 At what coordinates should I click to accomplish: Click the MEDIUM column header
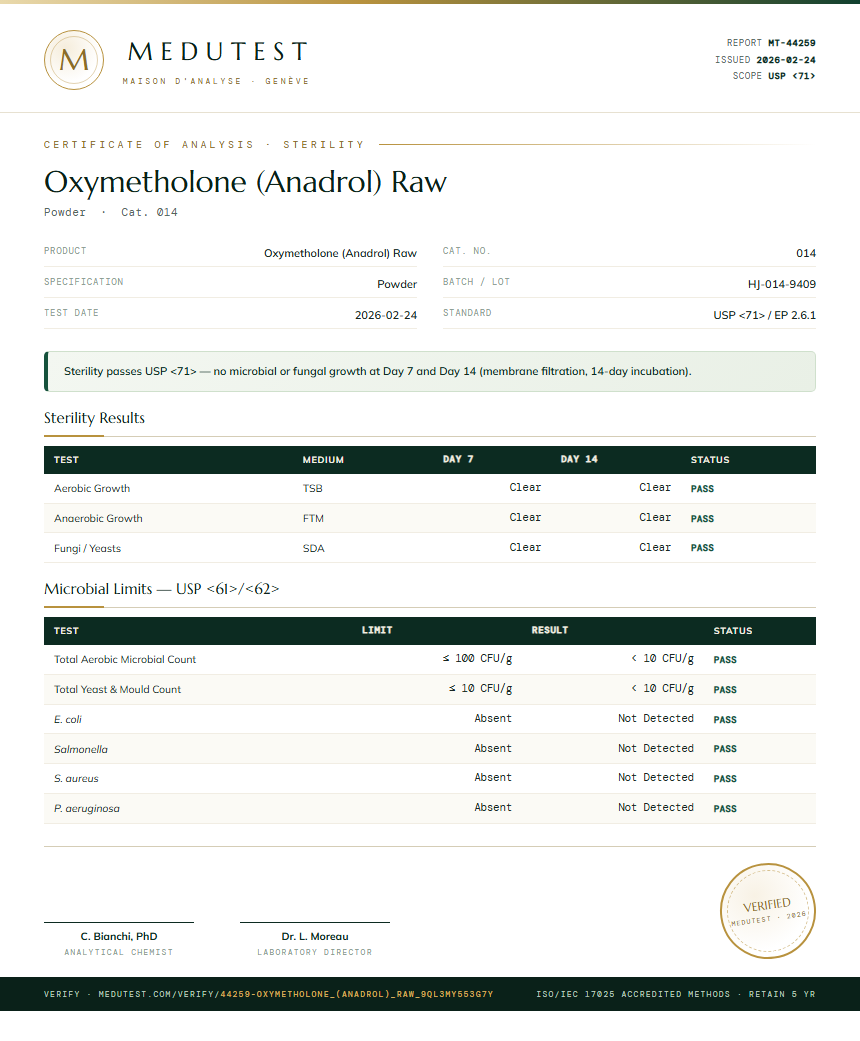[x=323, y=459]
